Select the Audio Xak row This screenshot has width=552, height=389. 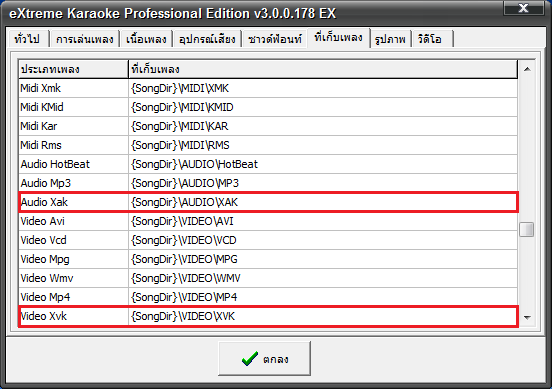coord(268,202)
